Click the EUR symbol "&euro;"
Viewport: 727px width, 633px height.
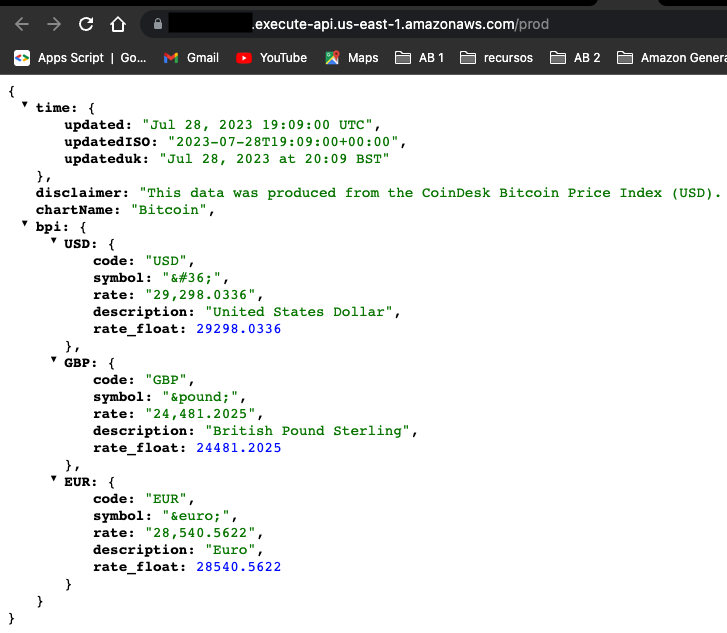coord(196,516)
